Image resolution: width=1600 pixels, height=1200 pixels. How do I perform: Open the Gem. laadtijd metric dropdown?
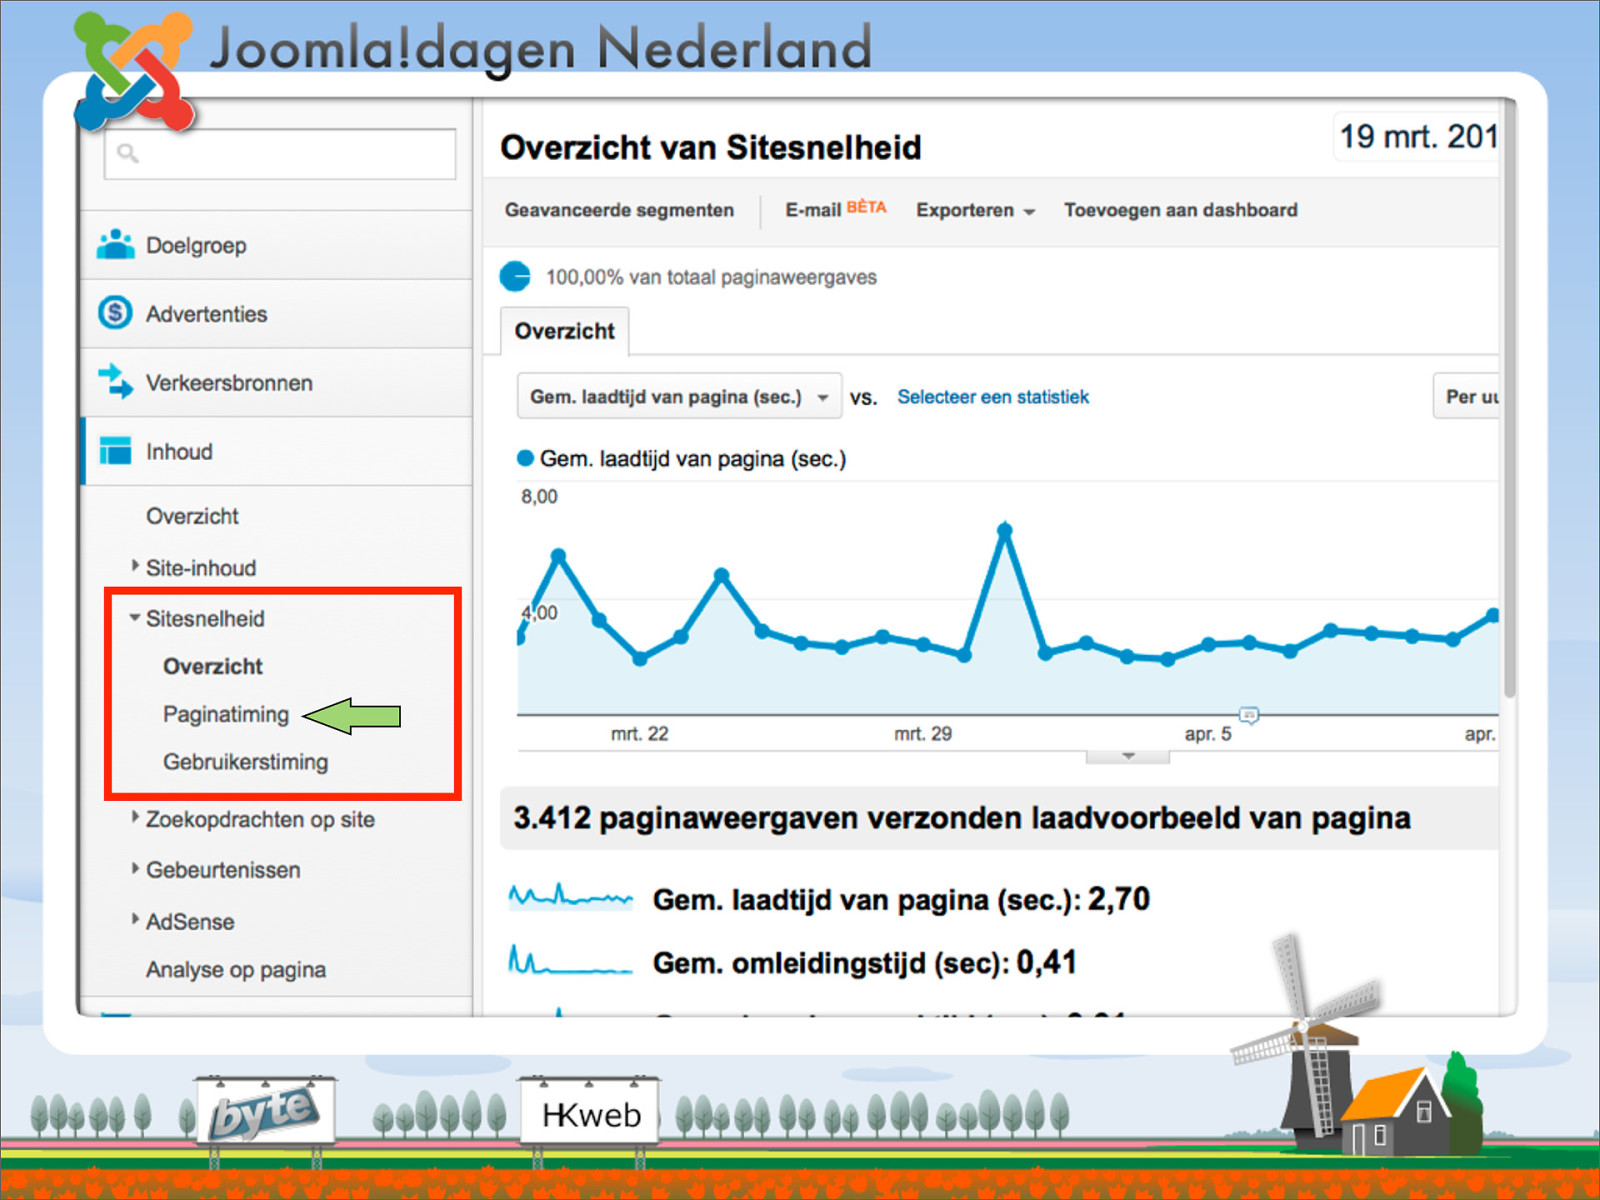679,397
